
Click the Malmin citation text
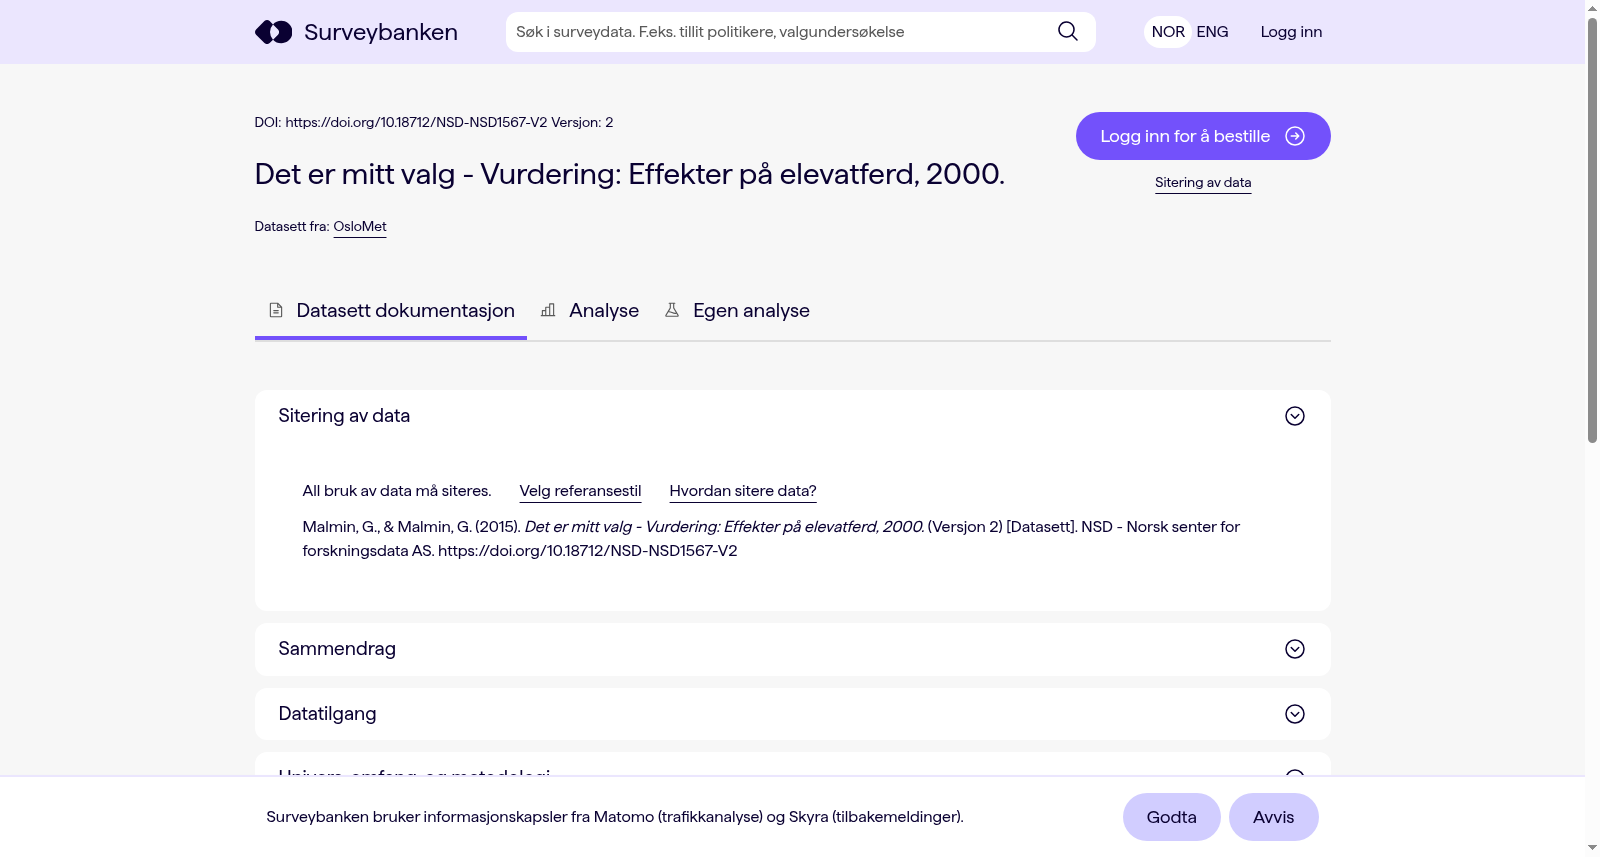(x=771, y=539)
